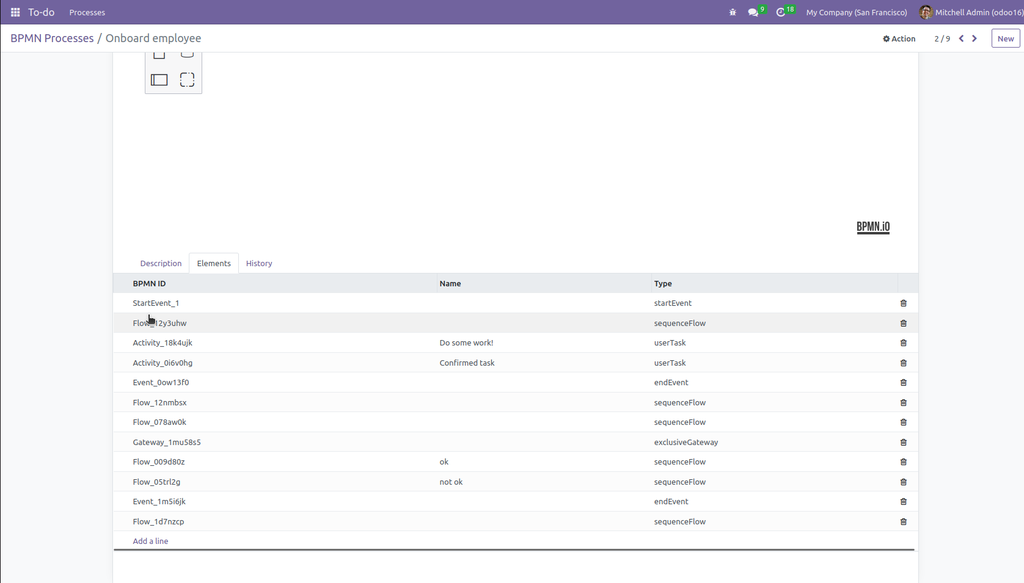Delete the Flow_009d80z row

coord(904,462)
